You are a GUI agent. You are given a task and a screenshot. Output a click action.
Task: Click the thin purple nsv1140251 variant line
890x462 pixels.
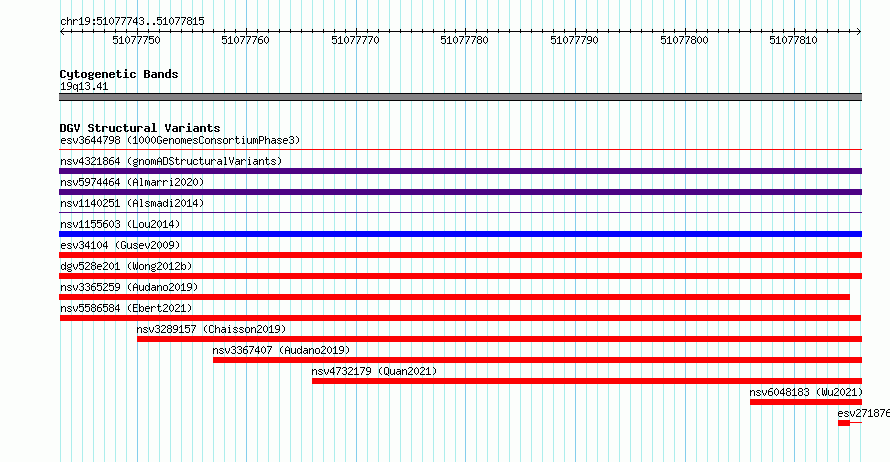coord(460,213)
